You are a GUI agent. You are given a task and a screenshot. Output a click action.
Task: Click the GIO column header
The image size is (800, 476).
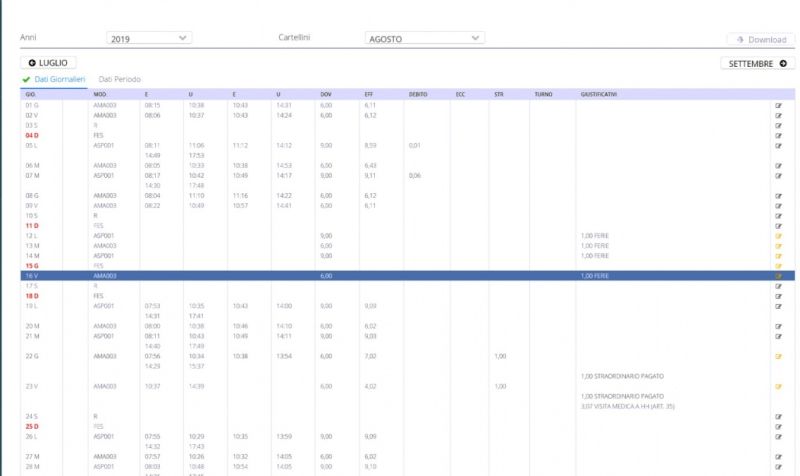point(30,94)
